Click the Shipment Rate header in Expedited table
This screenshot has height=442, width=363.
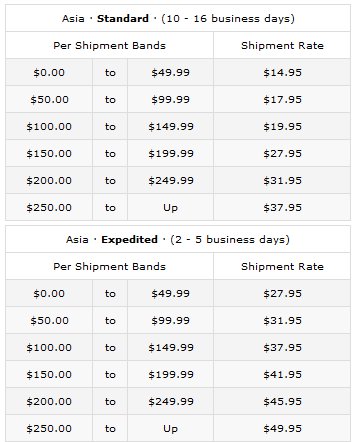tap(282, 266)
